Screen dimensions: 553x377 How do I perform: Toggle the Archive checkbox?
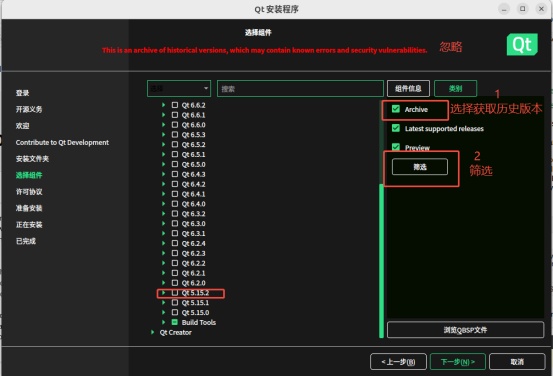click(x=396, y=109)
